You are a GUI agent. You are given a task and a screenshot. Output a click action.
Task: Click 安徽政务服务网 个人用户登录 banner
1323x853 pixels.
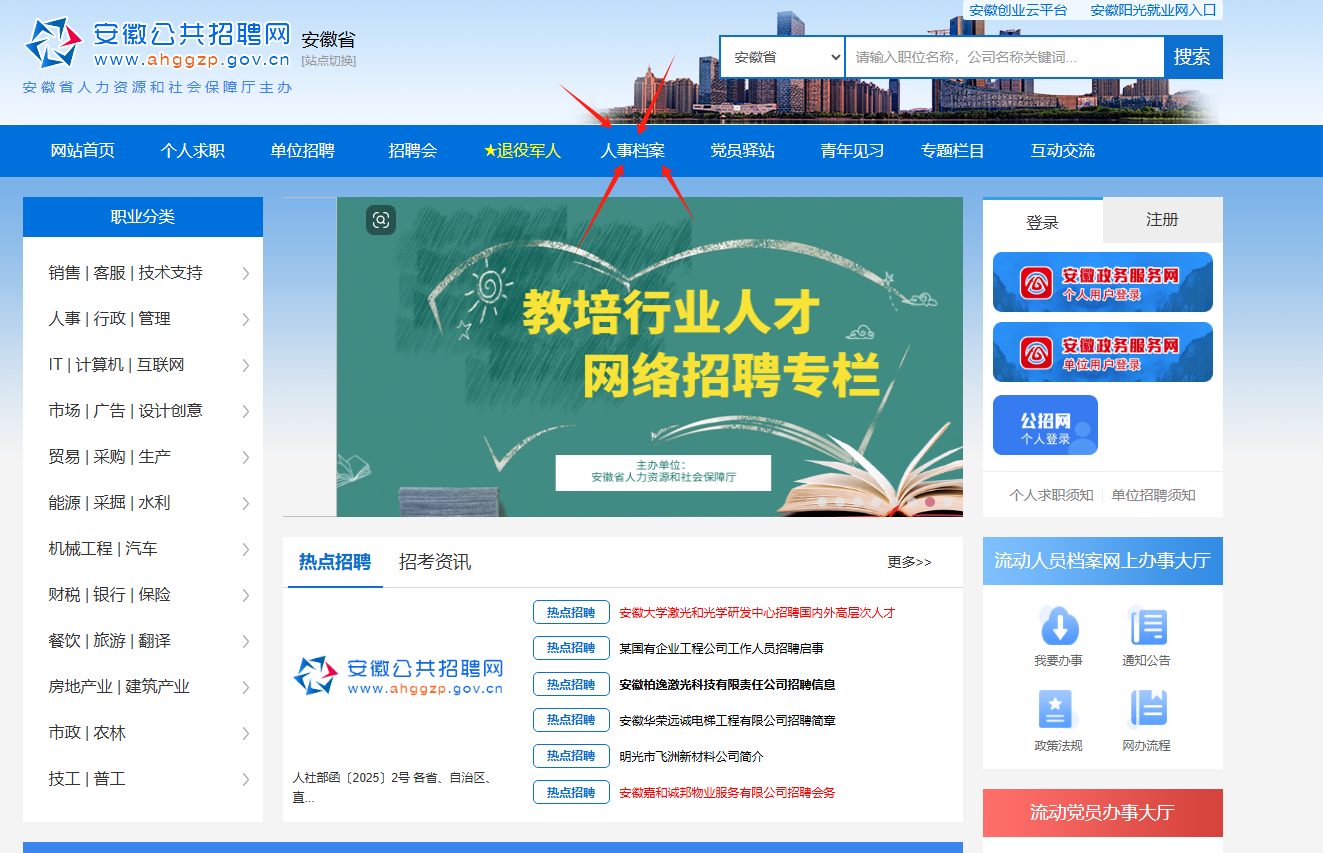click(1103, 282)
